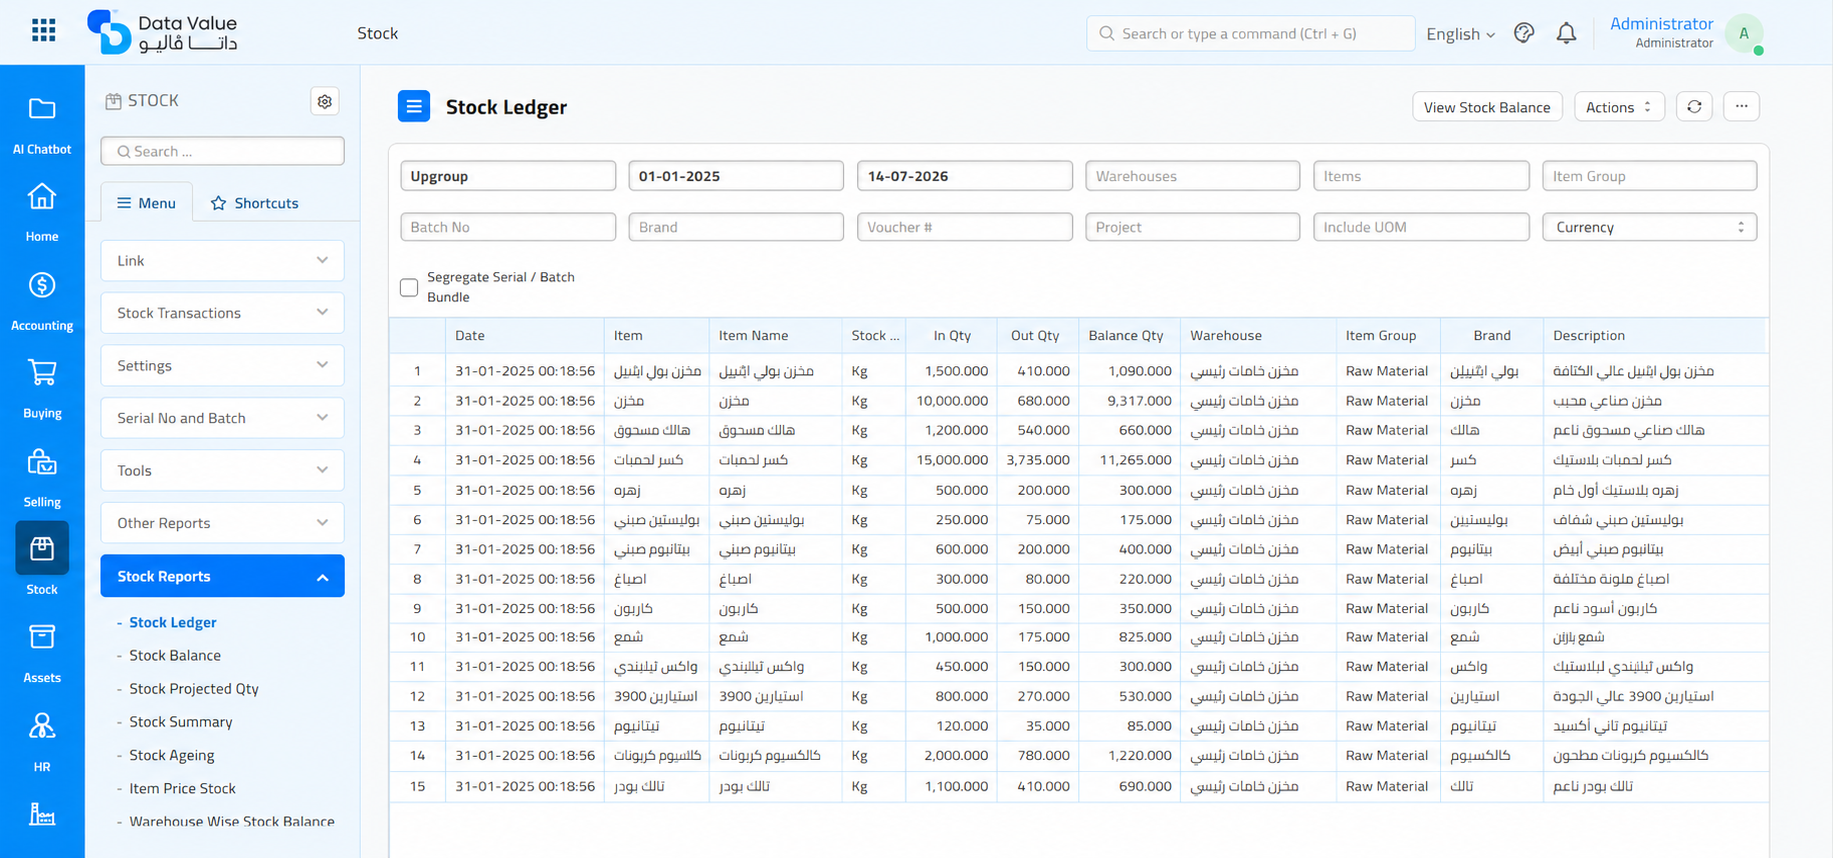Image resolution: width=1833 pixels, height=858 pixels.
Task: Click the In Qty column header
Action: (x=952, y=336)
